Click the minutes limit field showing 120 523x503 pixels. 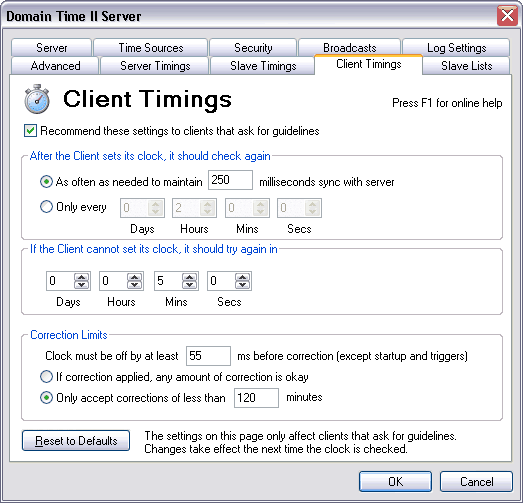(256, 398)
